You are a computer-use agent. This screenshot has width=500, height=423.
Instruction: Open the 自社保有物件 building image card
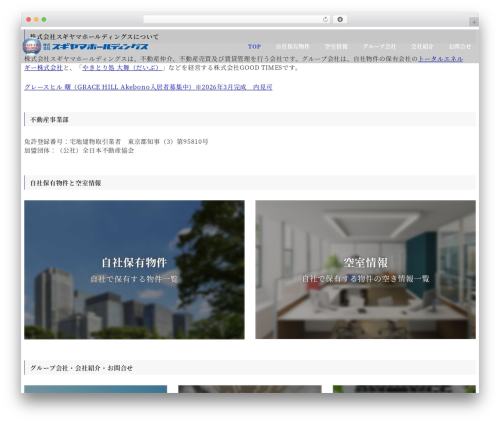(x=134, y=270)
